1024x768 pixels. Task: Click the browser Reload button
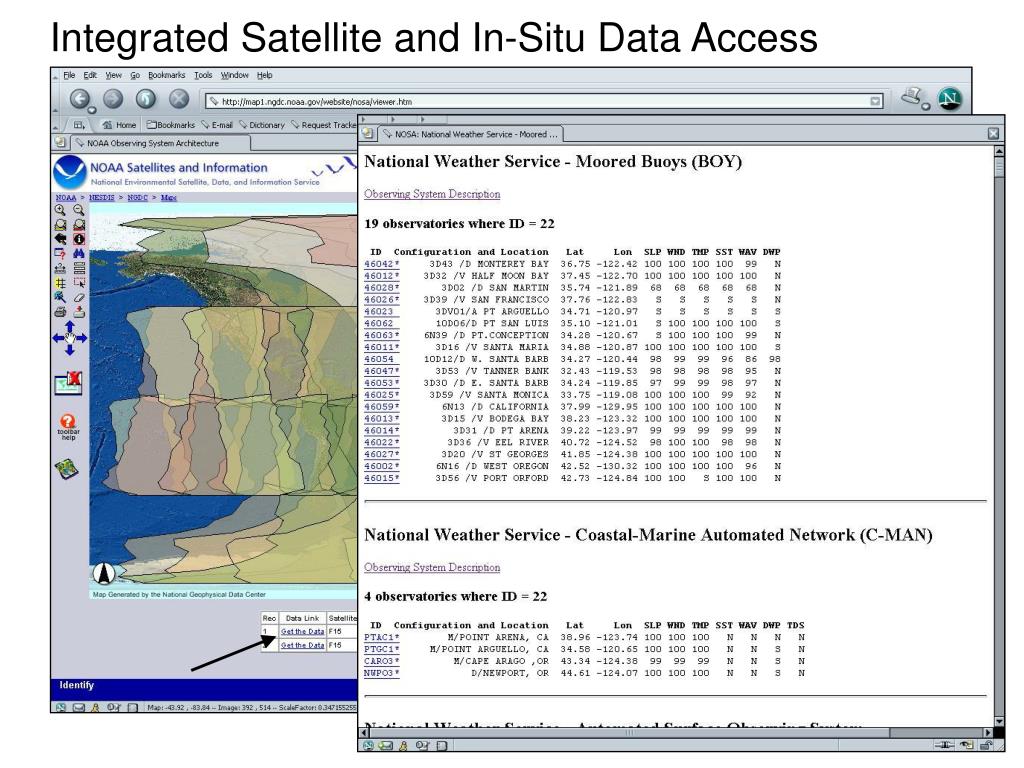pyautogui.click(x=146, y=99)
